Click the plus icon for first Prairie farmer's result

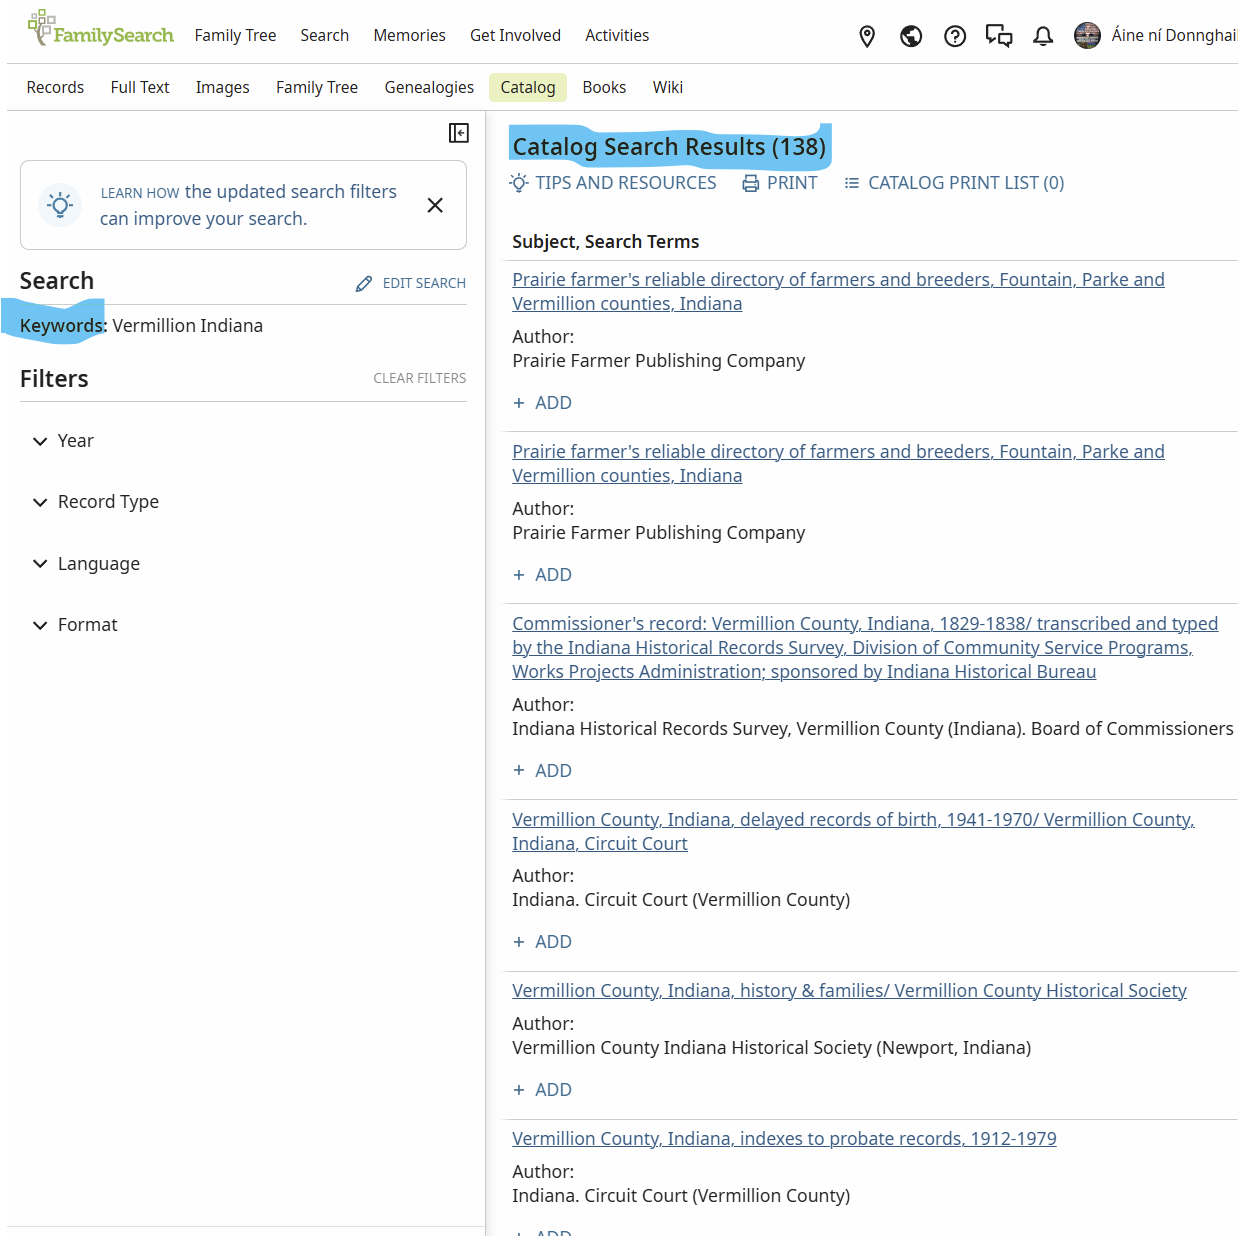pyautogui.click(x=519, y=403)
